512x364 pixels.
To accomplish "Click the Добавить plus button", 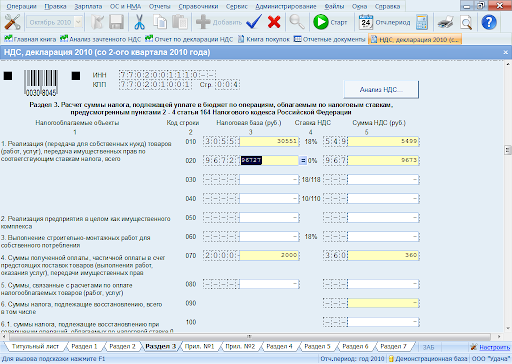I will (219, 22).
